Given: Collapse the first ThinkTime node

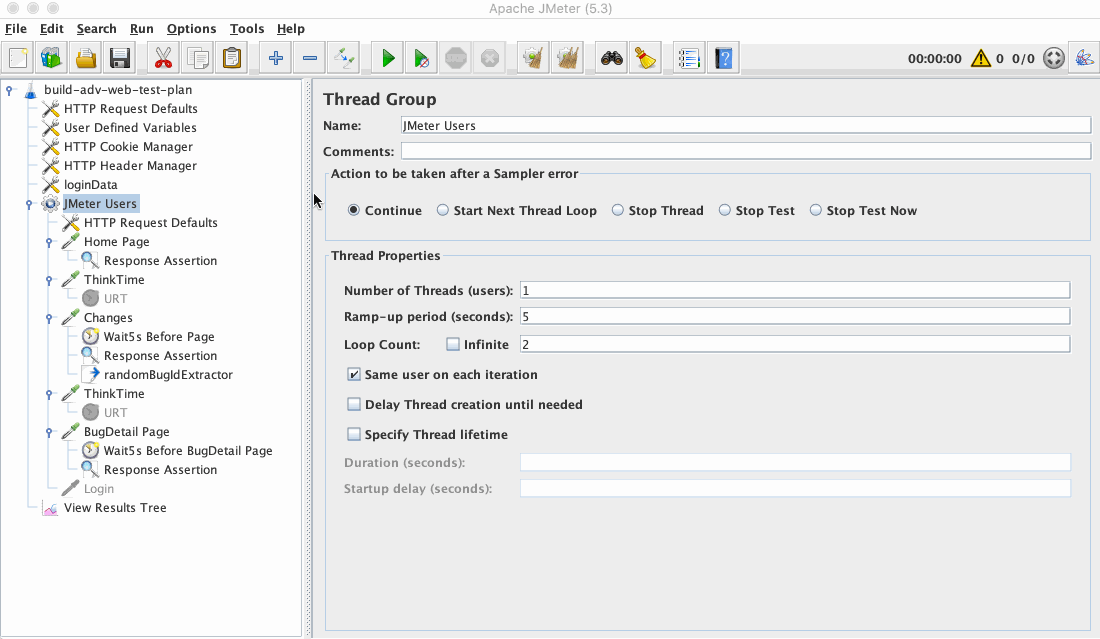Looking at the screenshot, I should click(49, 280).
